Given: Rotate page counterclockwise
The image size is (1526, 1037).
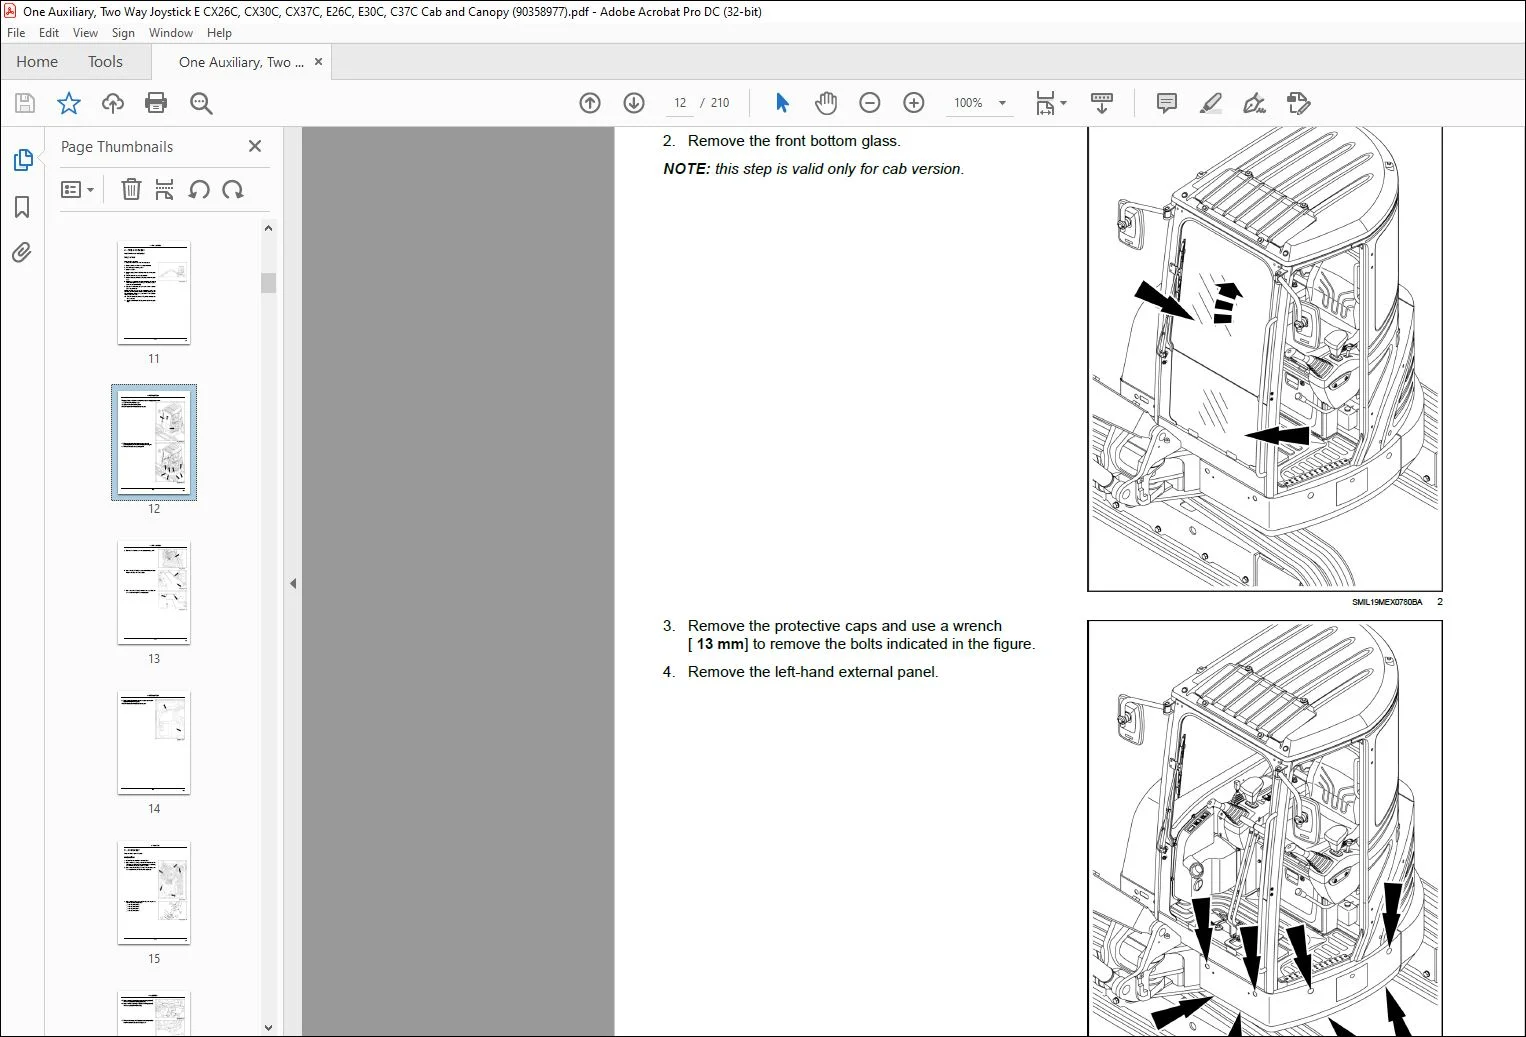Looking at the screenshot, I should [x=199, y=189].
